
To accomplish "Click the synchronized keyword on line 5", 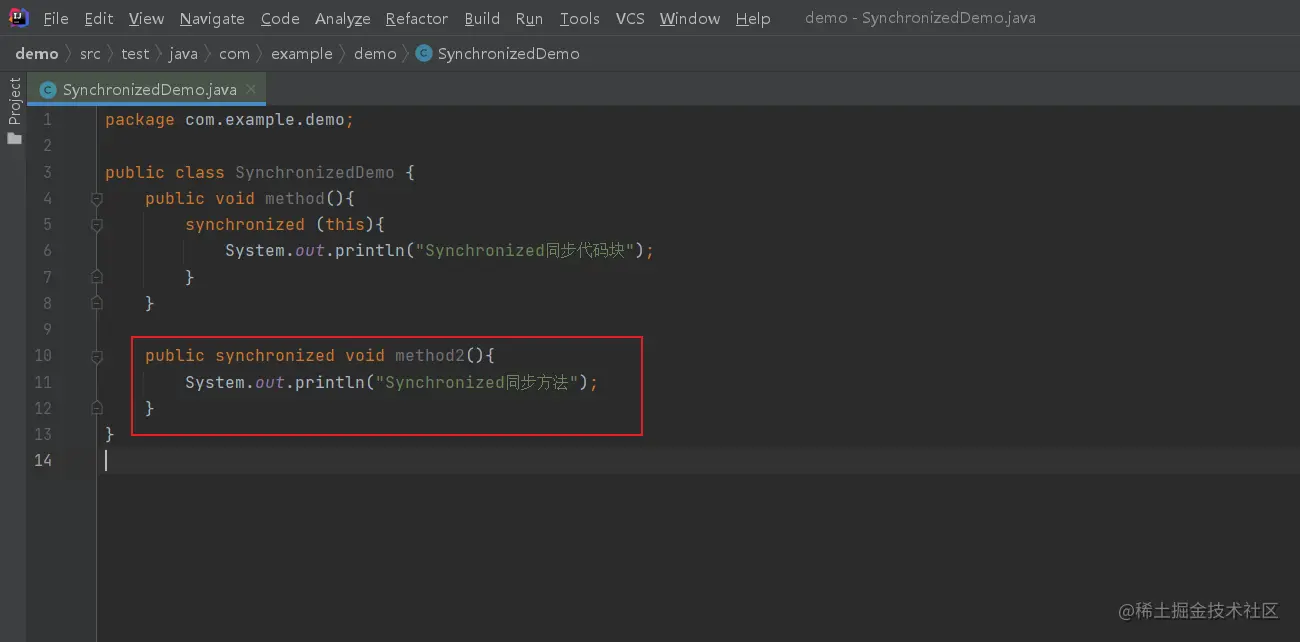I will point(245,224).
